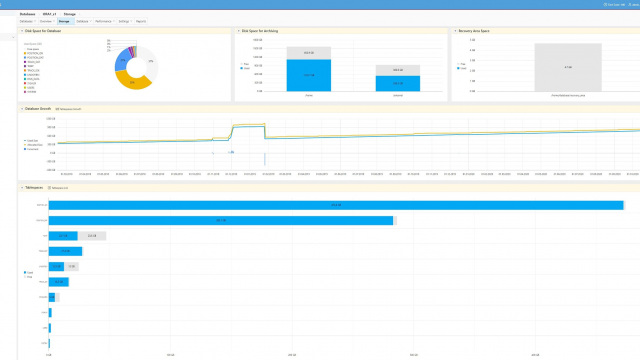Screen dimensions: 640x360
Task: Click gray free portion of second archiving disk
Action: (398, 70)
